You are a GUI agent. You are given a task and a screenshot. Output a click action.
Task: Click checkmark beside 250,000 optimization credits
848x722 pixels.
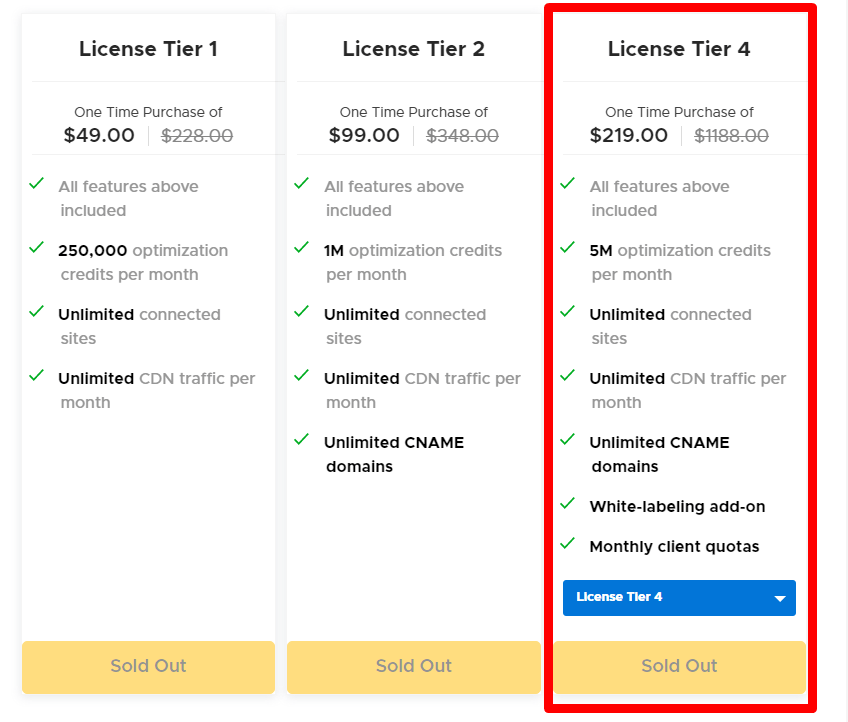click(x=37, y=247)
